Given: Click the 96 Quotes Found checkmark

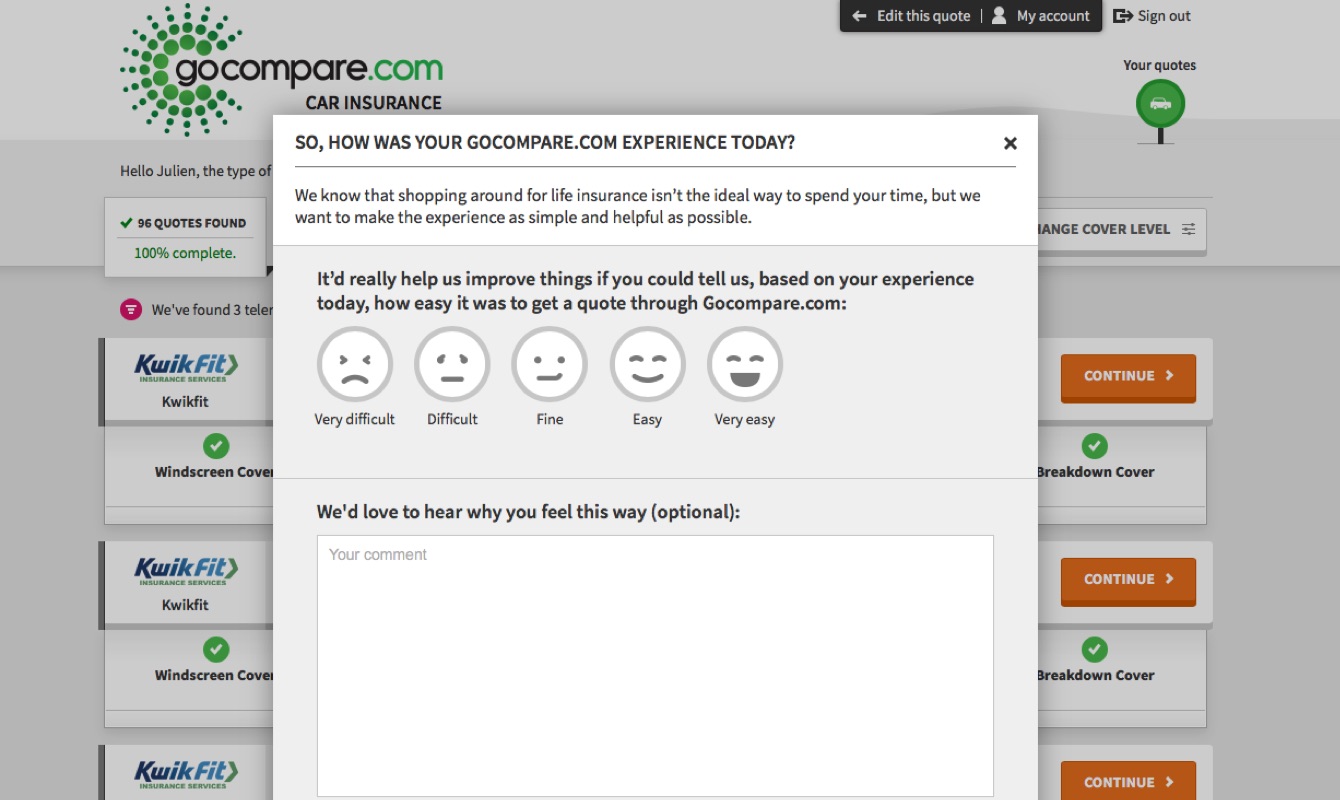Looking at the screenshot, I should pyautogui.click(x=126, y=223).
